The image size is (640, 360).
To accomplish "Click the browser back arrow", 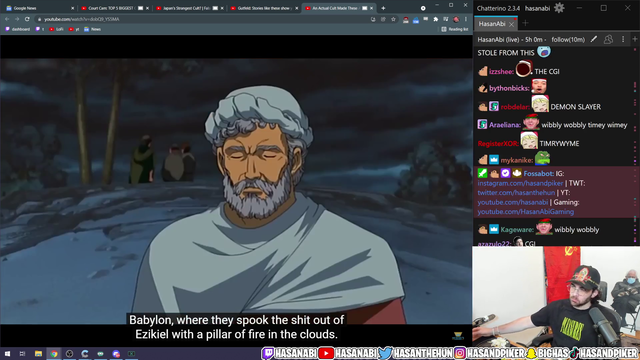I will point(7,19).
